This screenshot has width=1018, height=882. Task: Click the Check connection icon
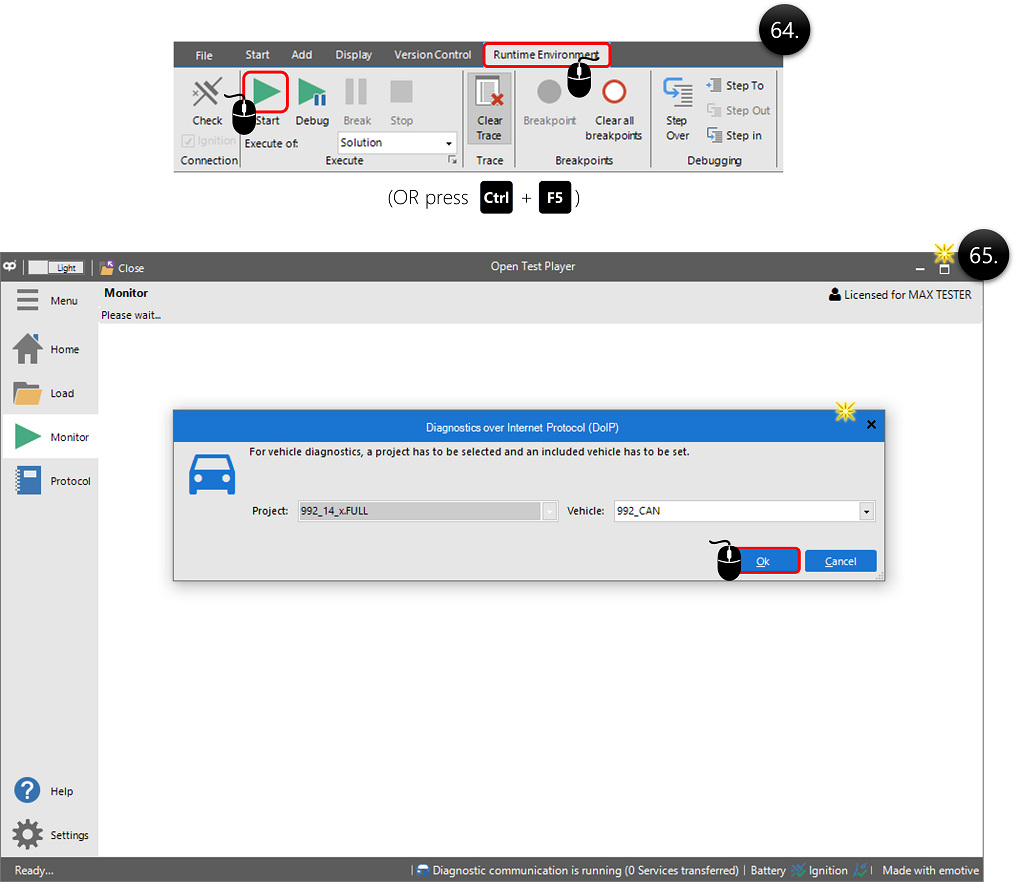coord(207,93)
